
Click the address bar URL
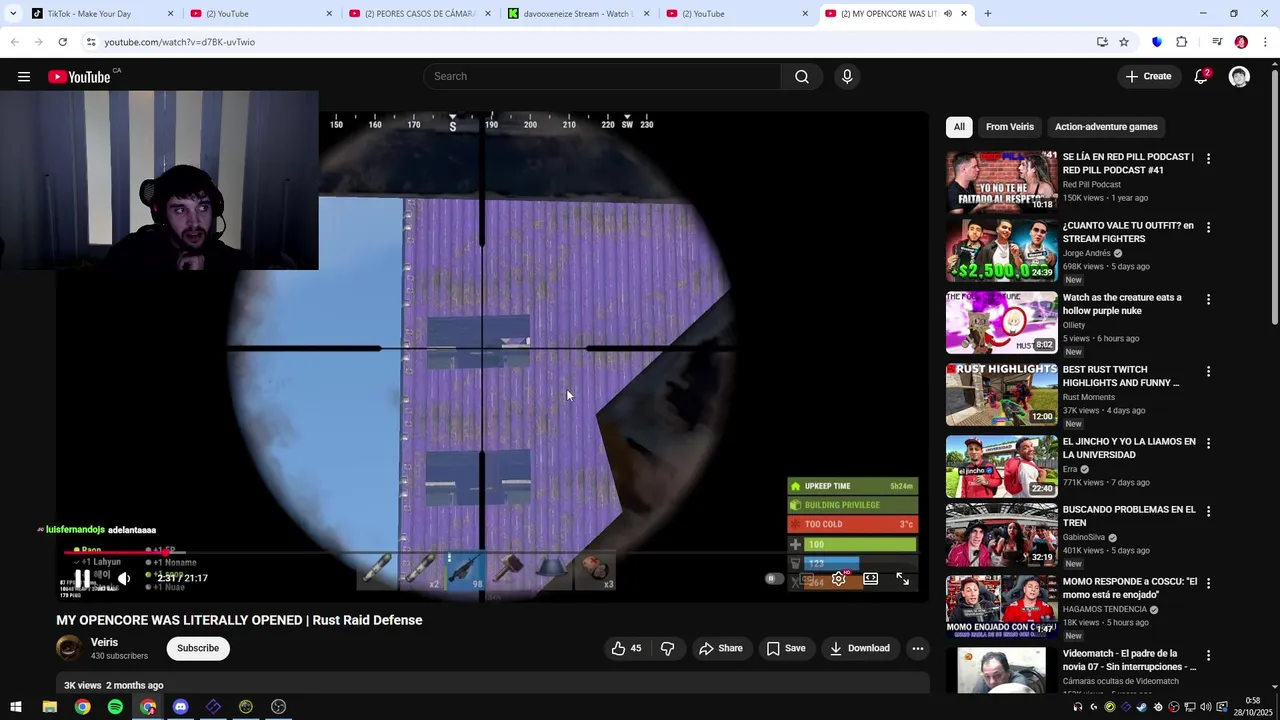(x=180, y=42)
